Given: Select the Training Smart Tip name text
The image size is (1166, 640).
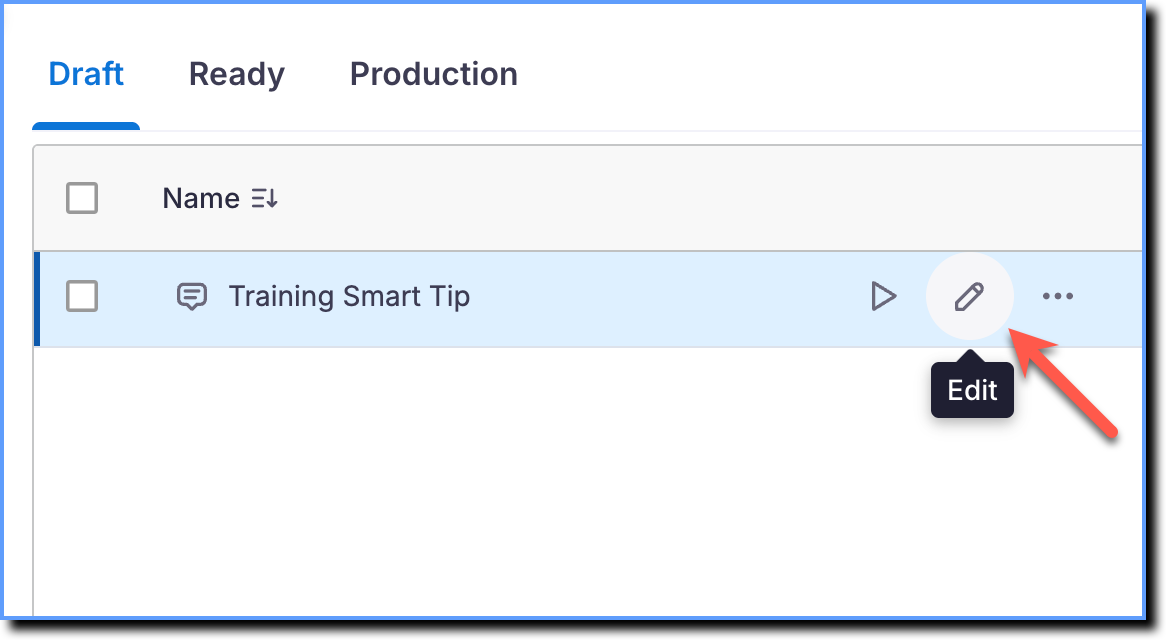Looking at the screenshot, I should click(349, 296).
